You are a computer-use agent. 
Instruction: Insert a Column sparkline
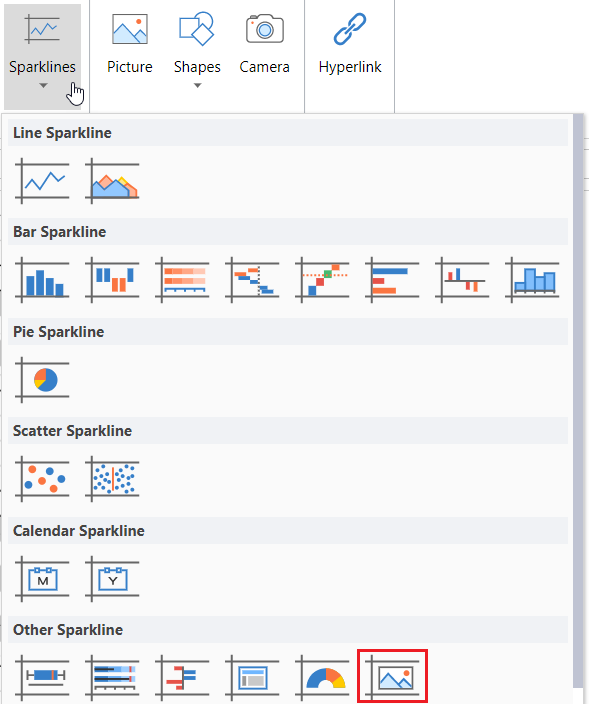[x=42, y=280]
